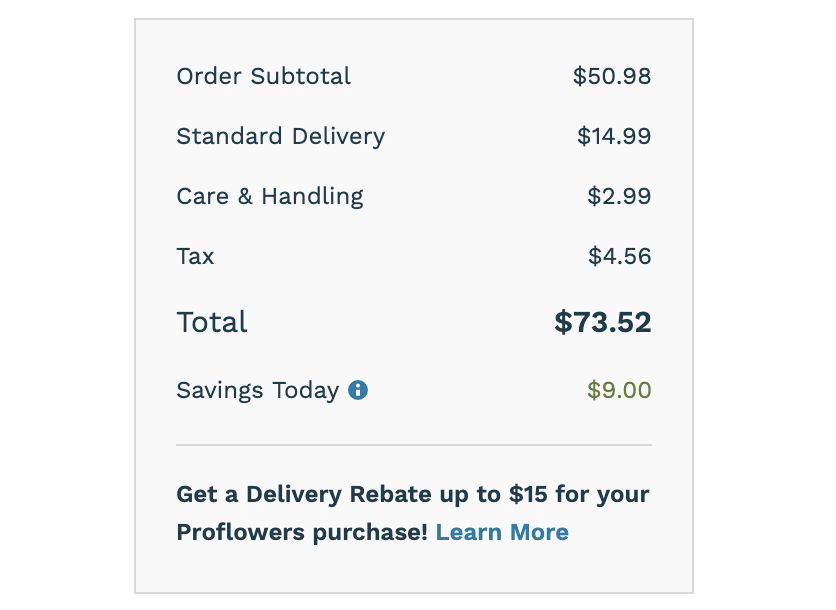The height and width of the screenshot is (610, 836).
Task: Click the Proflowers purchase text
Action: (302, 532)
